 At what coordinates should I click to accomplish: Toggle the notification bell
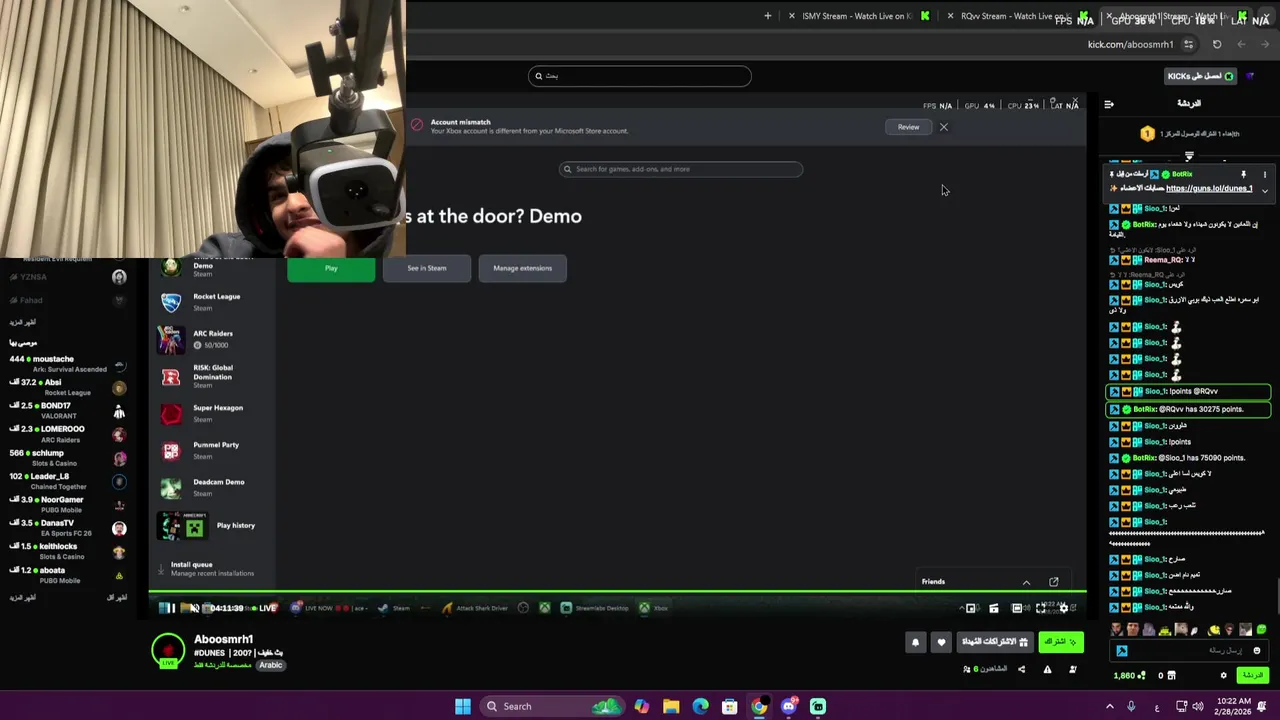915,642
